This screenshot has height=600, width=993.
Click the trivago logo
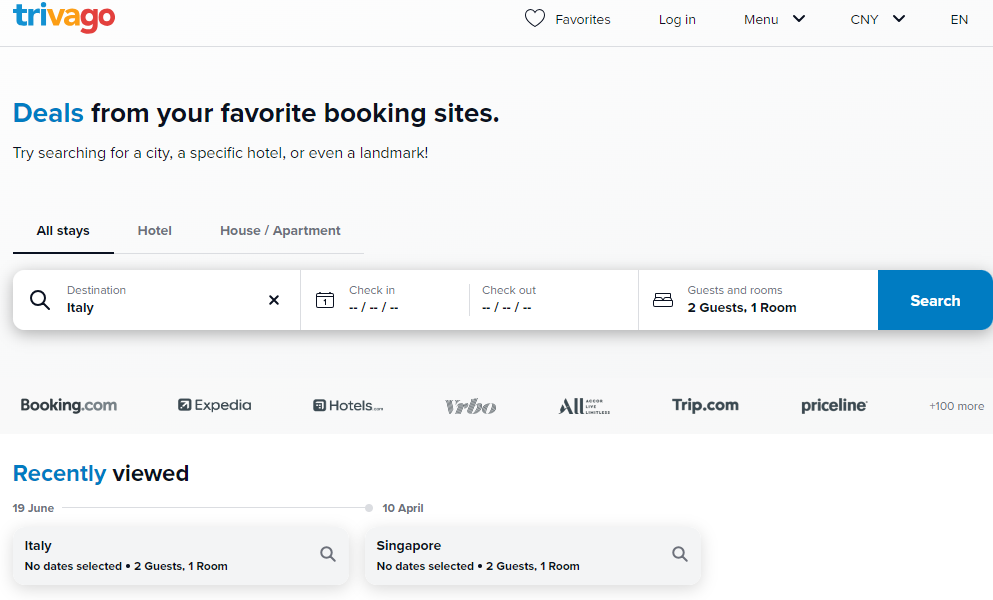pyautogui.click(x=64, y=17)
